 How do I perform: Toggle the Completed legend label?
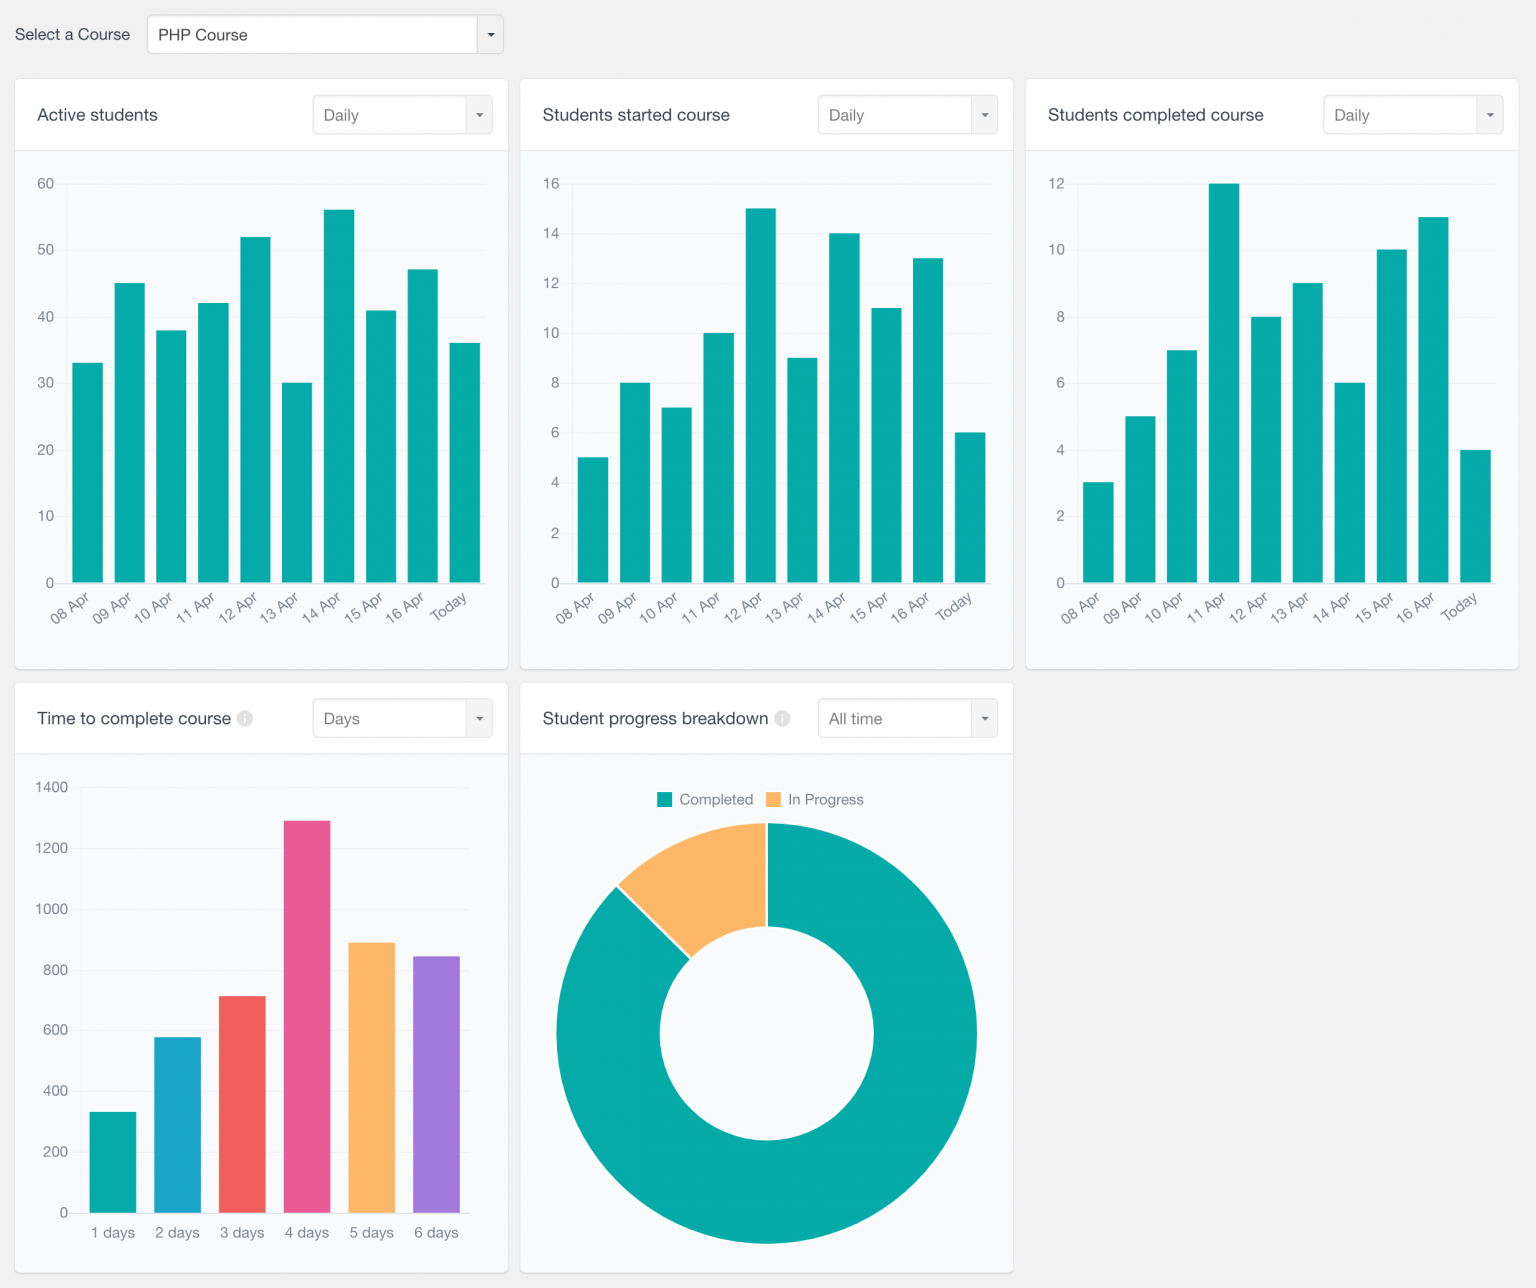click(715, 800)
